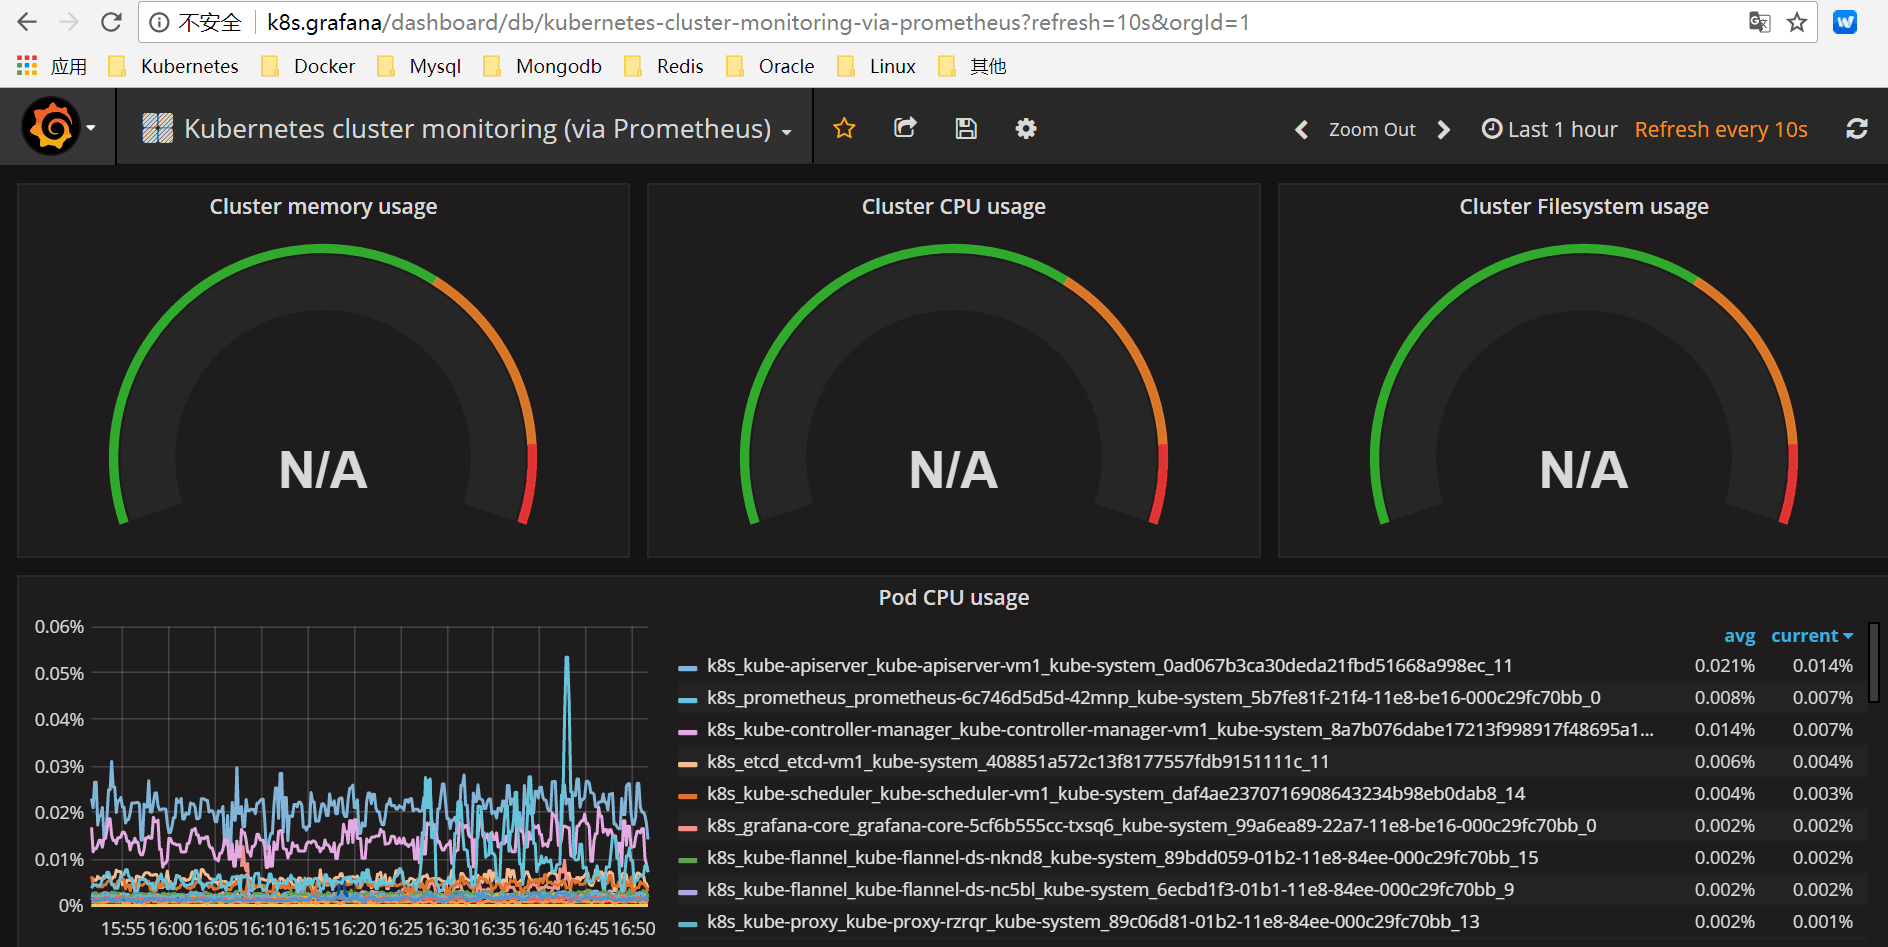1888x947 pixels.
Task: Click the Zoom Out time range button
Action: 1372,130
